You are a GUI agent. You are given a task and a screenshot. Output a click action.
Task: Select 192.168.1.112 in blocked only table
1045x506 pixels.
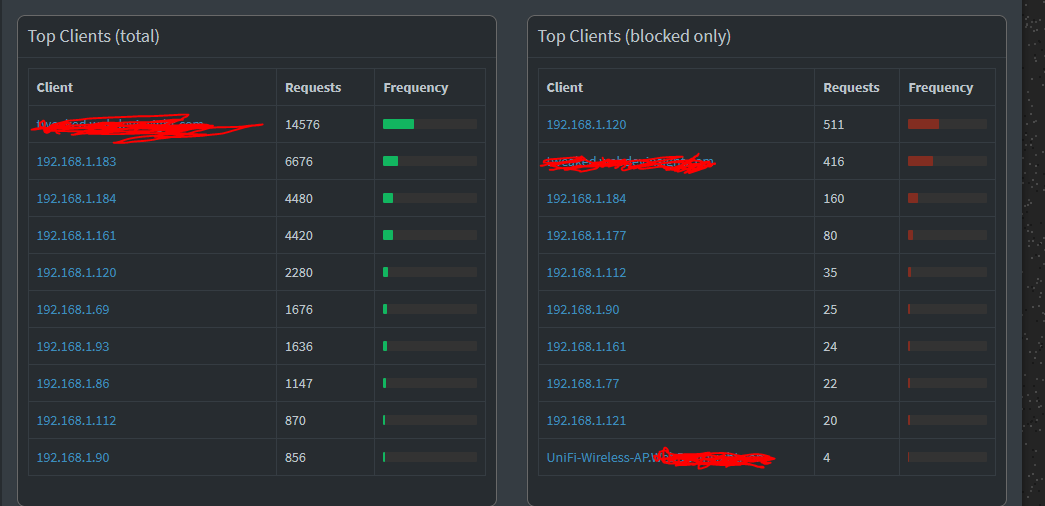586,272
